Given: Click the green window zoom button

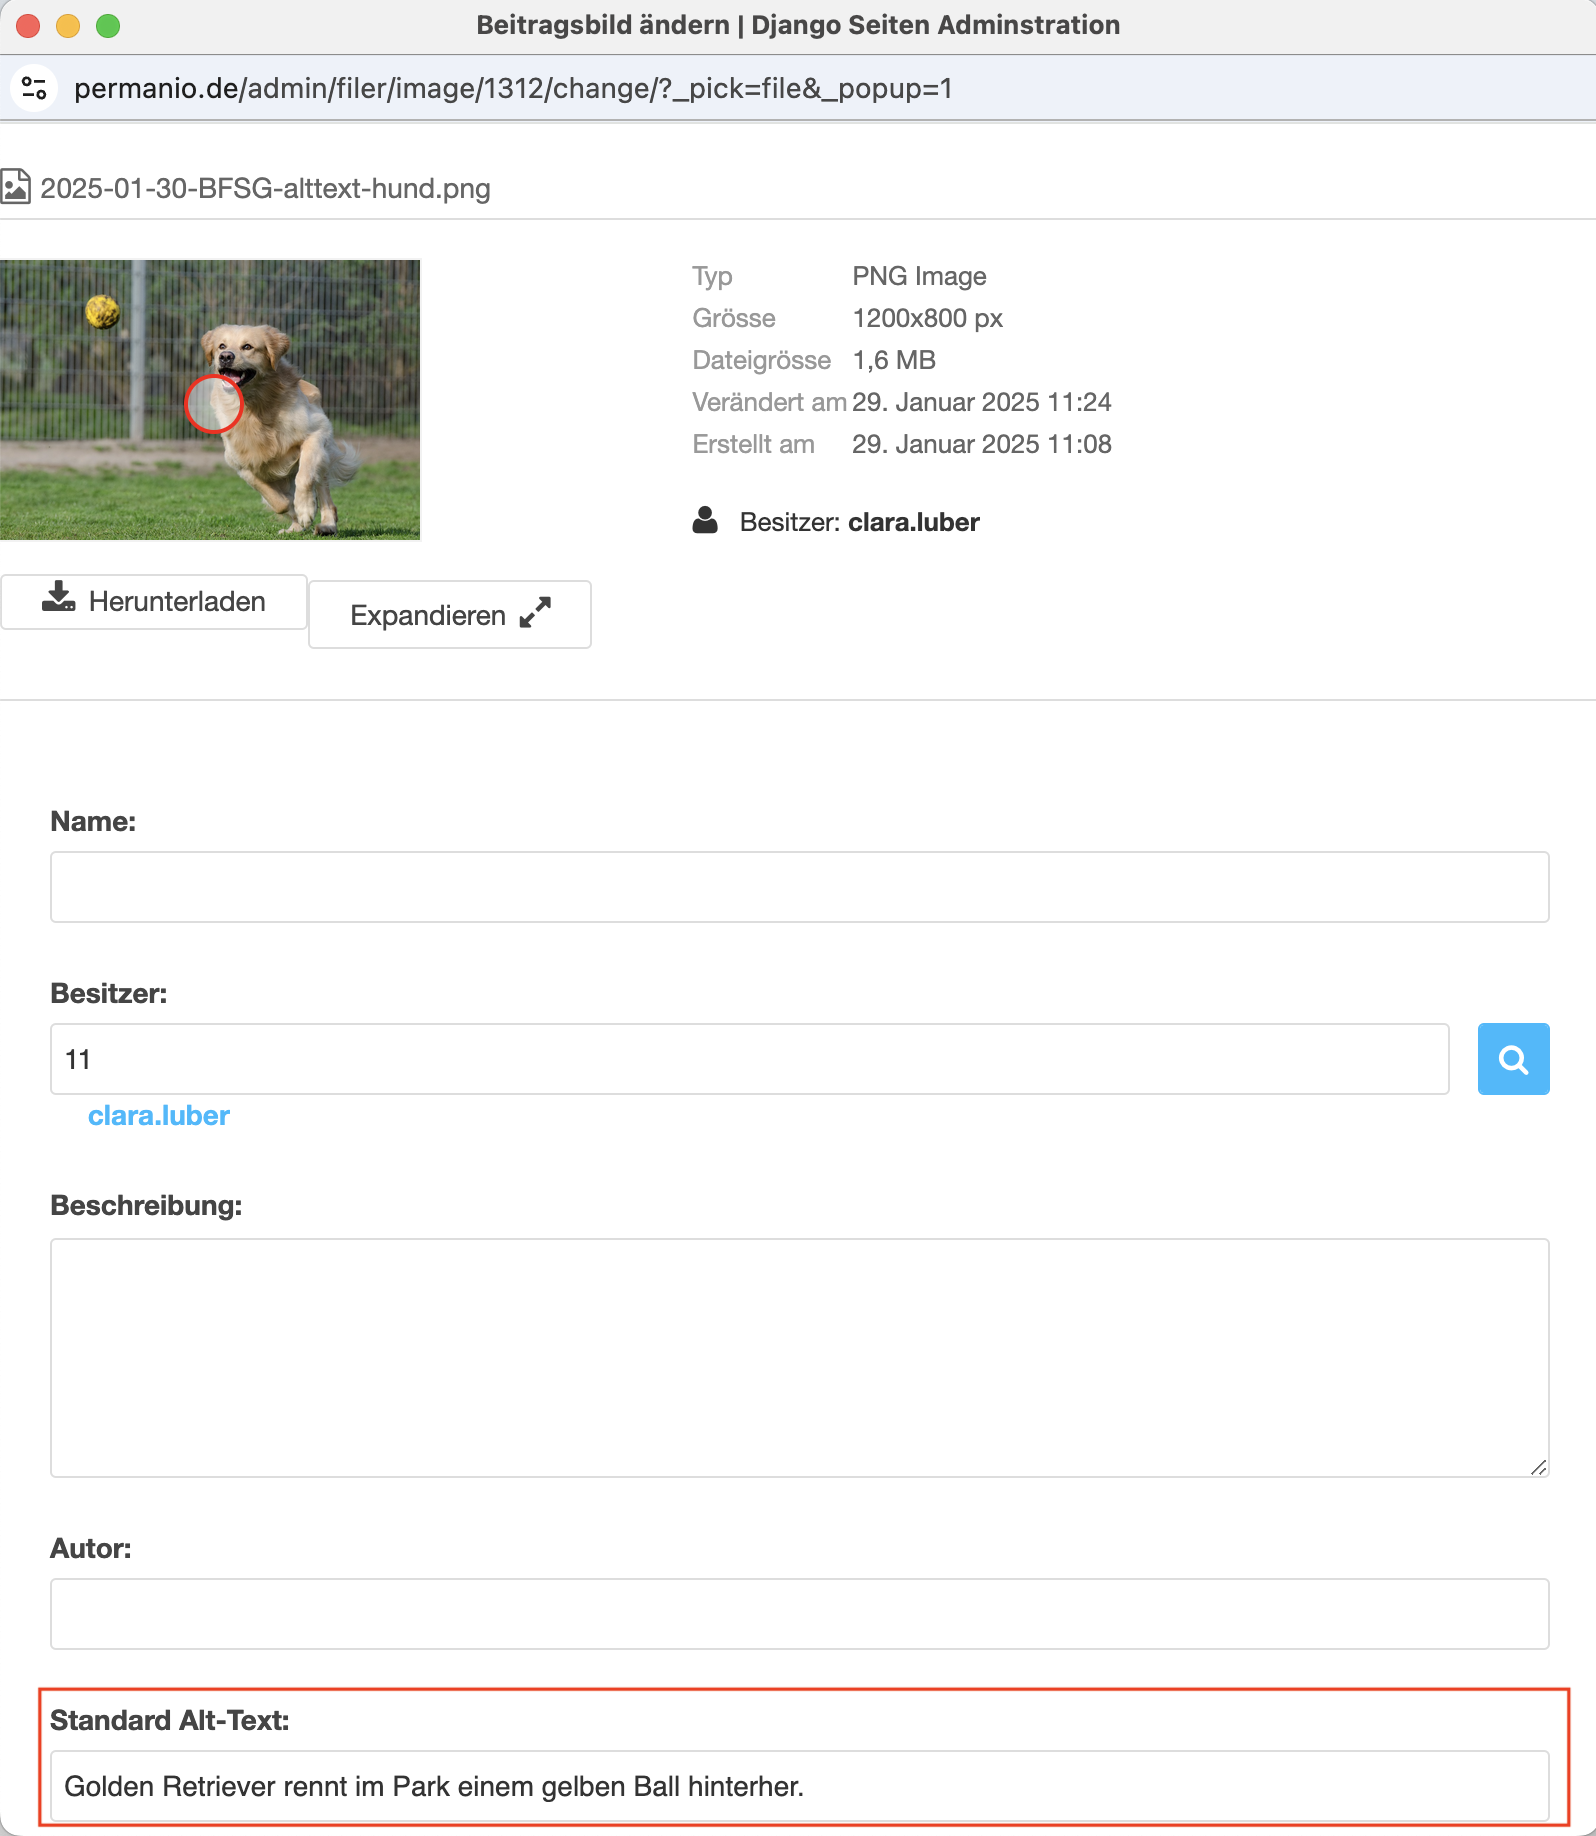Looking at the screenshot, I should coord(108,25).
